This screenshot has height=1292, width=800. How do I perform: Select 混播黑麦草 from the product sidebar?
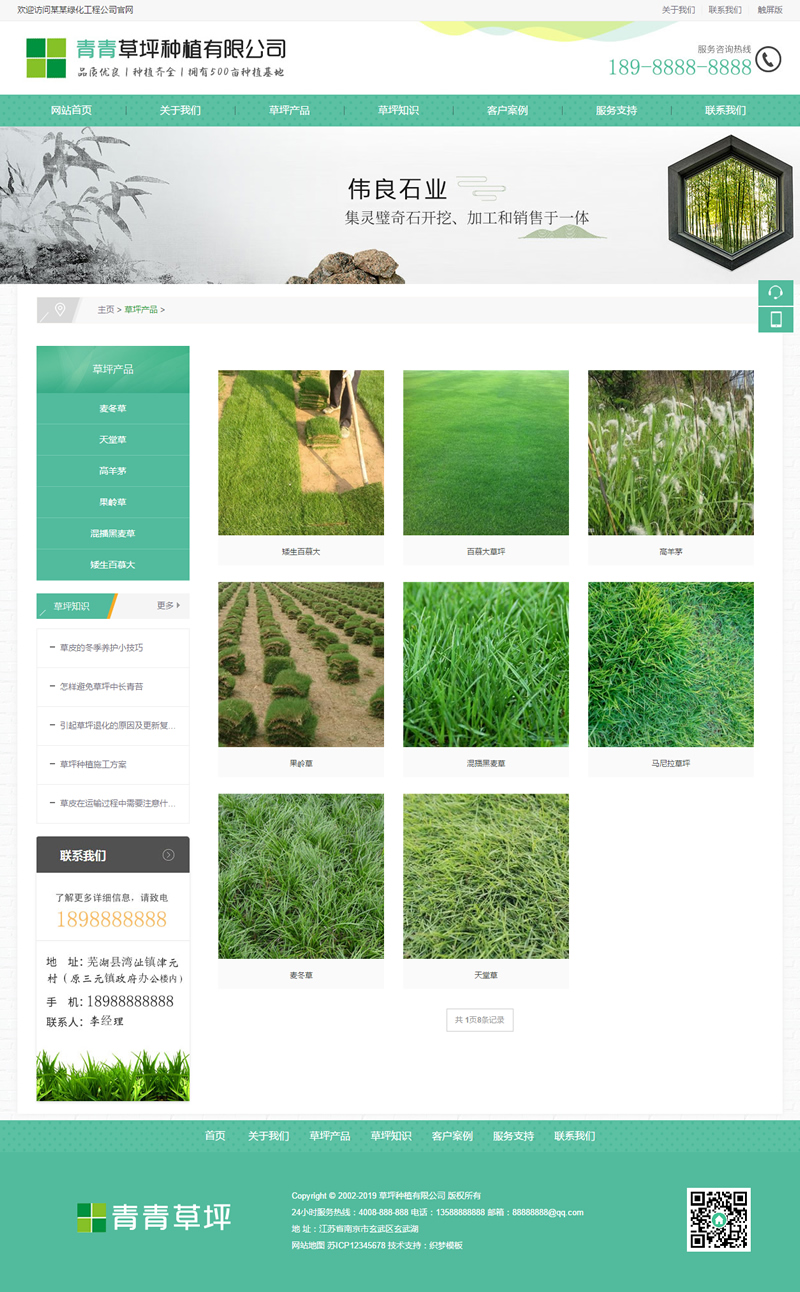tap(112, 533)
